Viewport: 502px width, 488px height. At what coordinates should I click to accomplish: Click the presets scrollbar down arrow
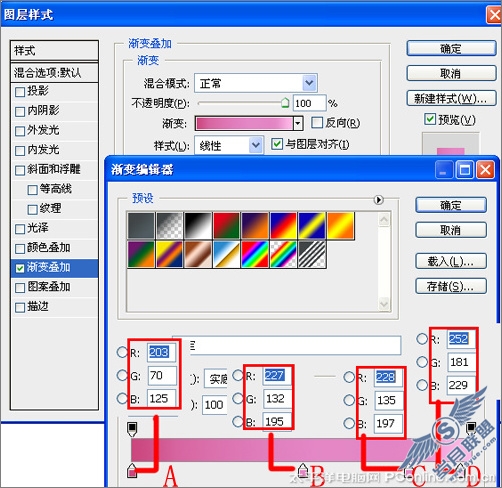coord(384,304)
